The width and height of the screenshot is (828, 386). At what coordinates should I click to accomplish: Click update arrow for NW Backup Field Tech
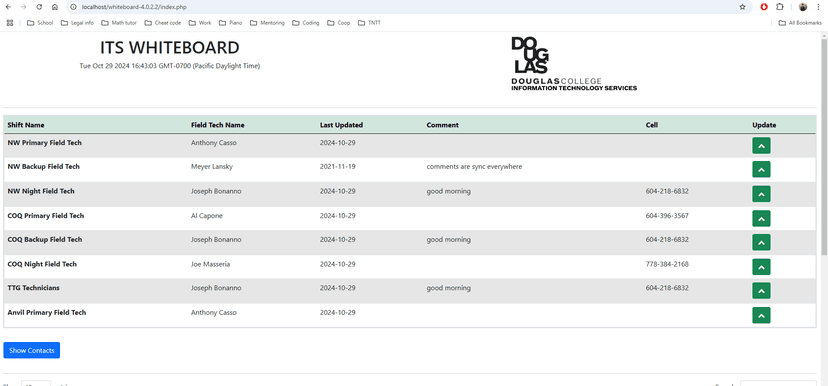click(x=761, y=170)
